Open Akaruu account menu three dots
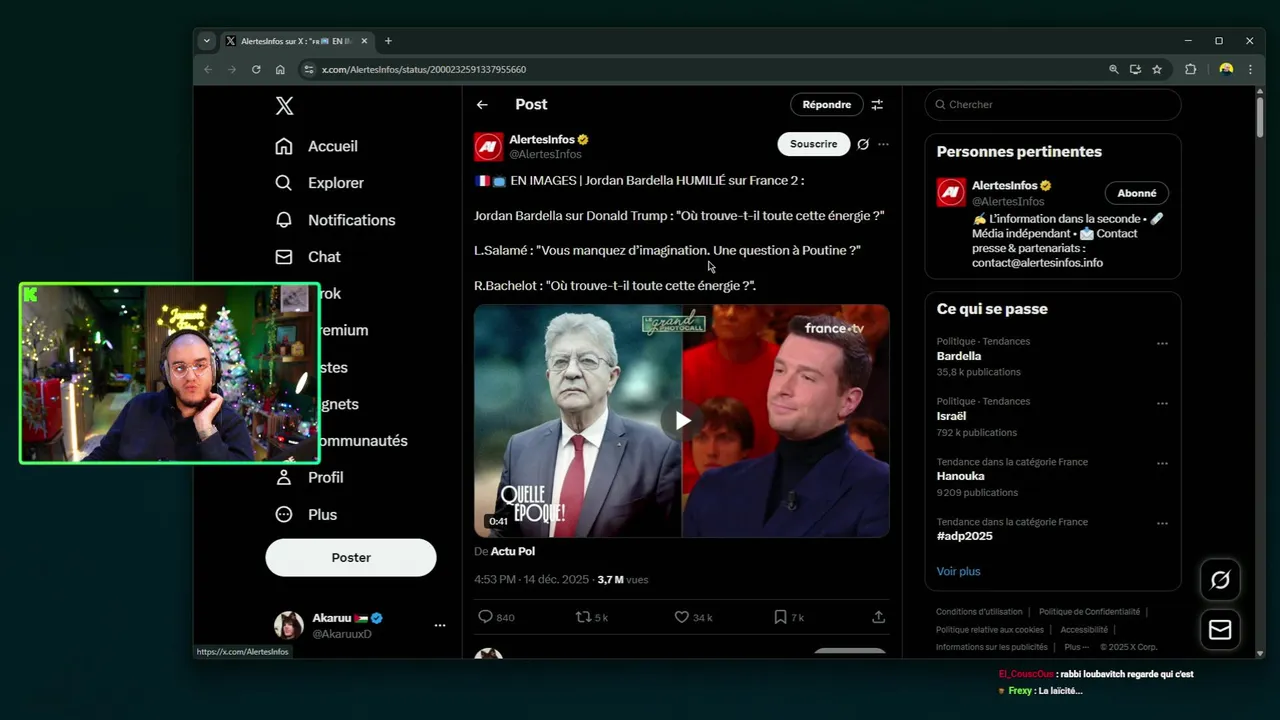Image resolution: width=1280 pixels, height=720 pixels. click(440, 626)
